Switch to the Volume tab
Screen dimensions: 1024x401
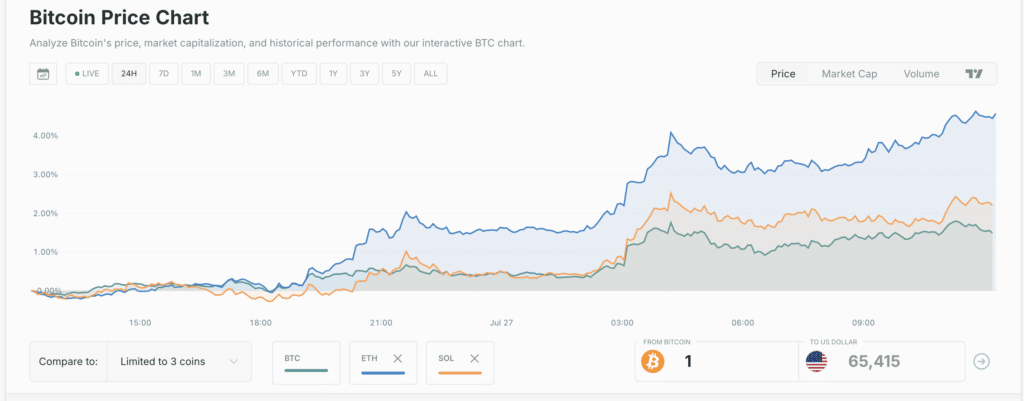coord(921,74)
